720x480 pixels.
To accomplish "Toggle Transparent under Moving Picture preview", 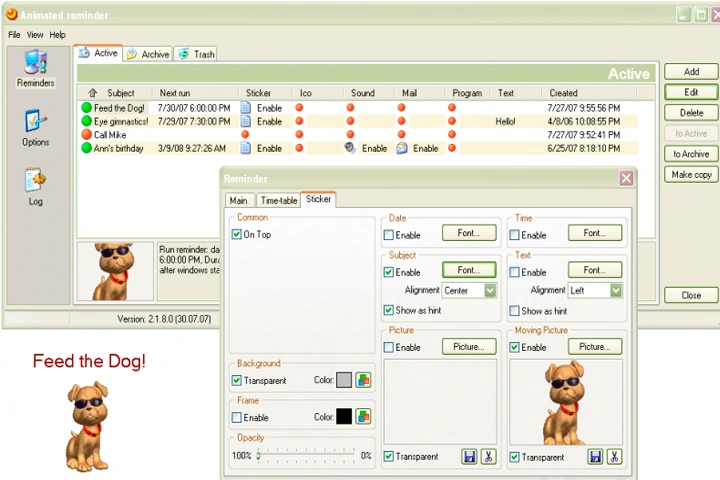I will 514,457.
